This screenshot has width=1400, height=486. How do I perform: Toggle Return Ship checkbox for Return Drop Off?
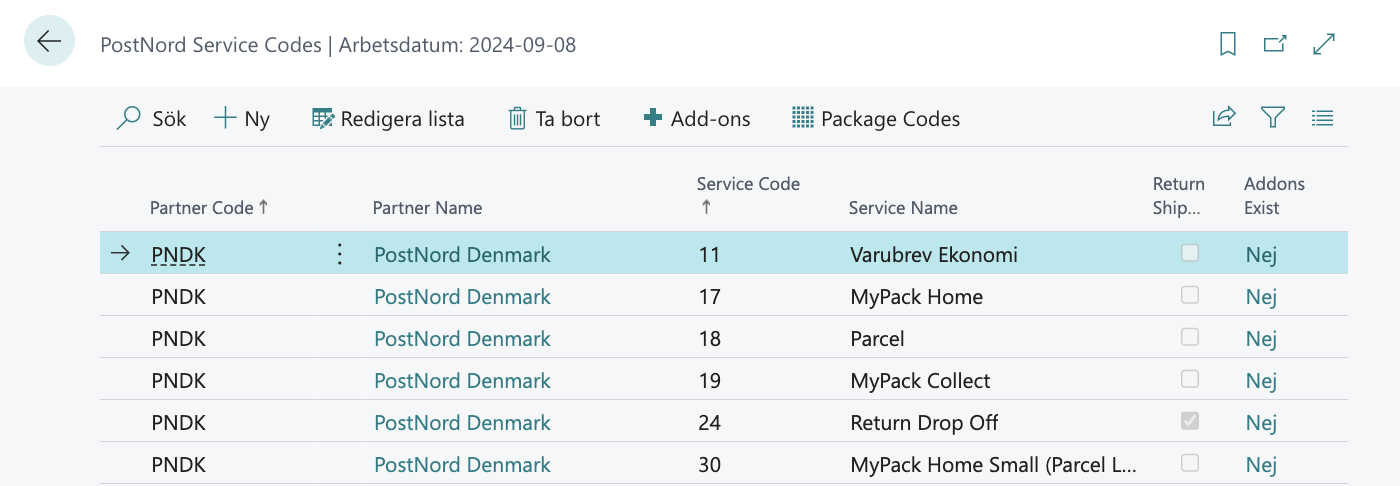point(1190,421)
